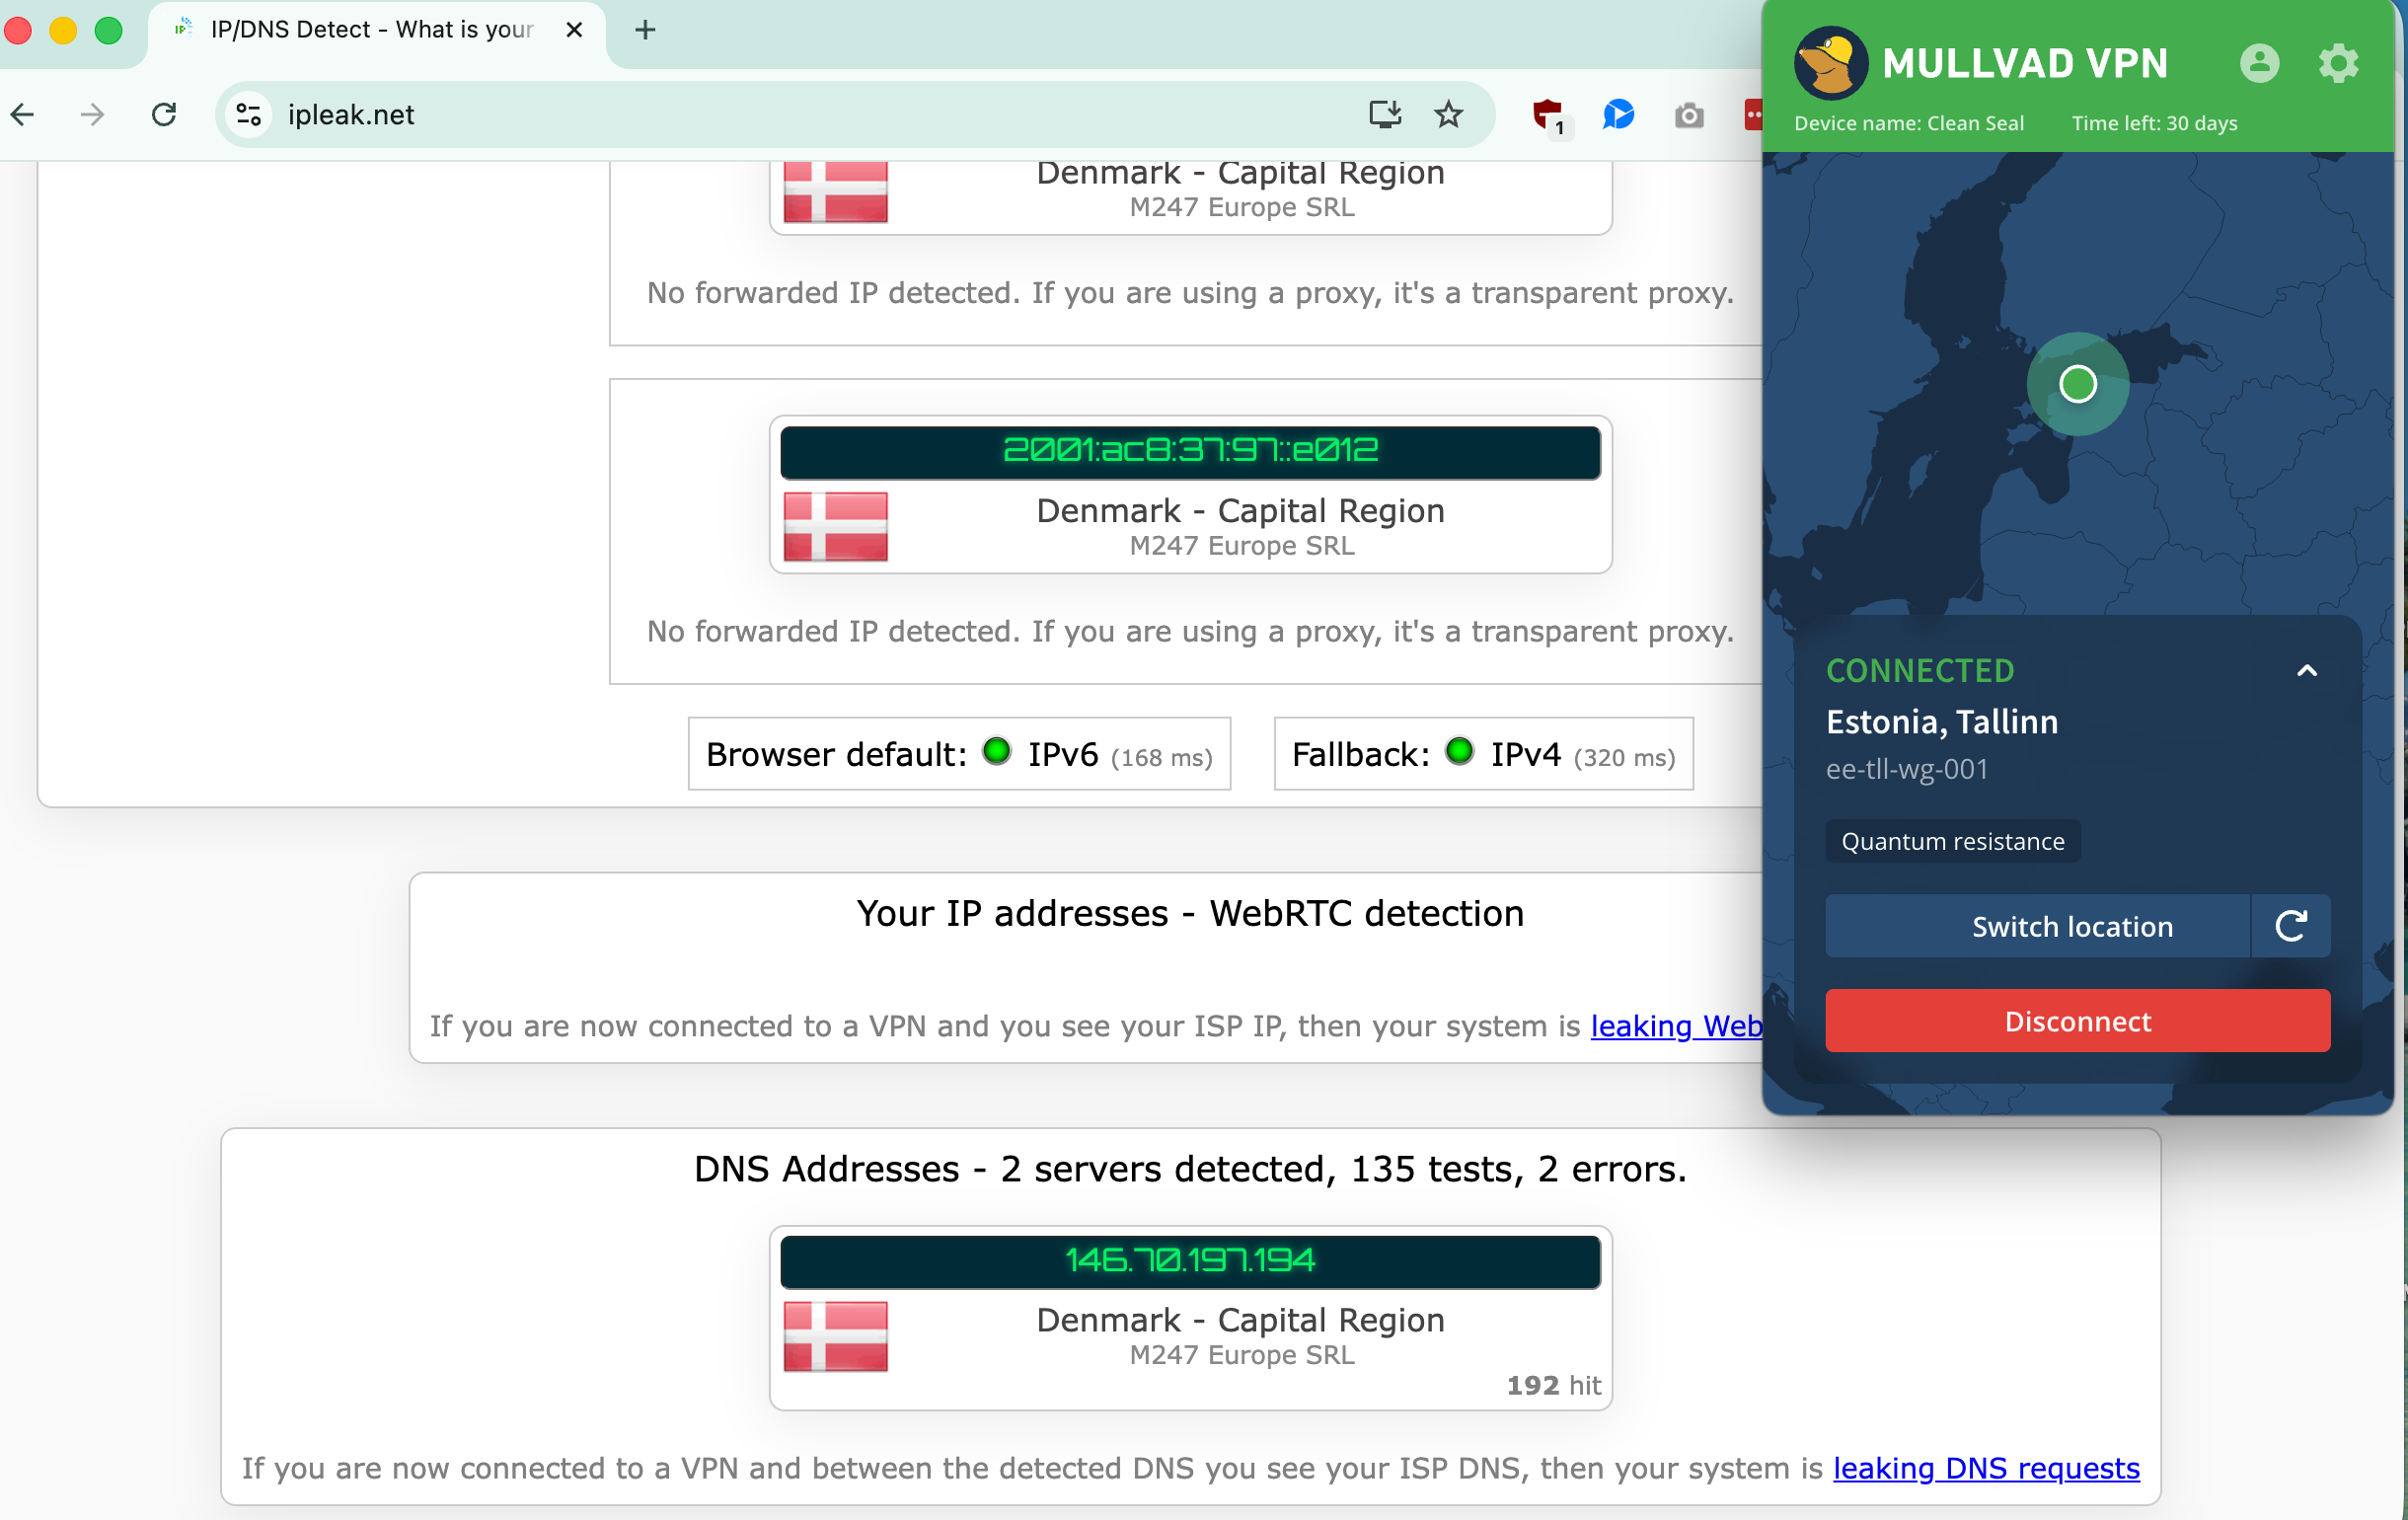Click the Quantum resistance badge

pyautogui.click(x=1952, y=840)
